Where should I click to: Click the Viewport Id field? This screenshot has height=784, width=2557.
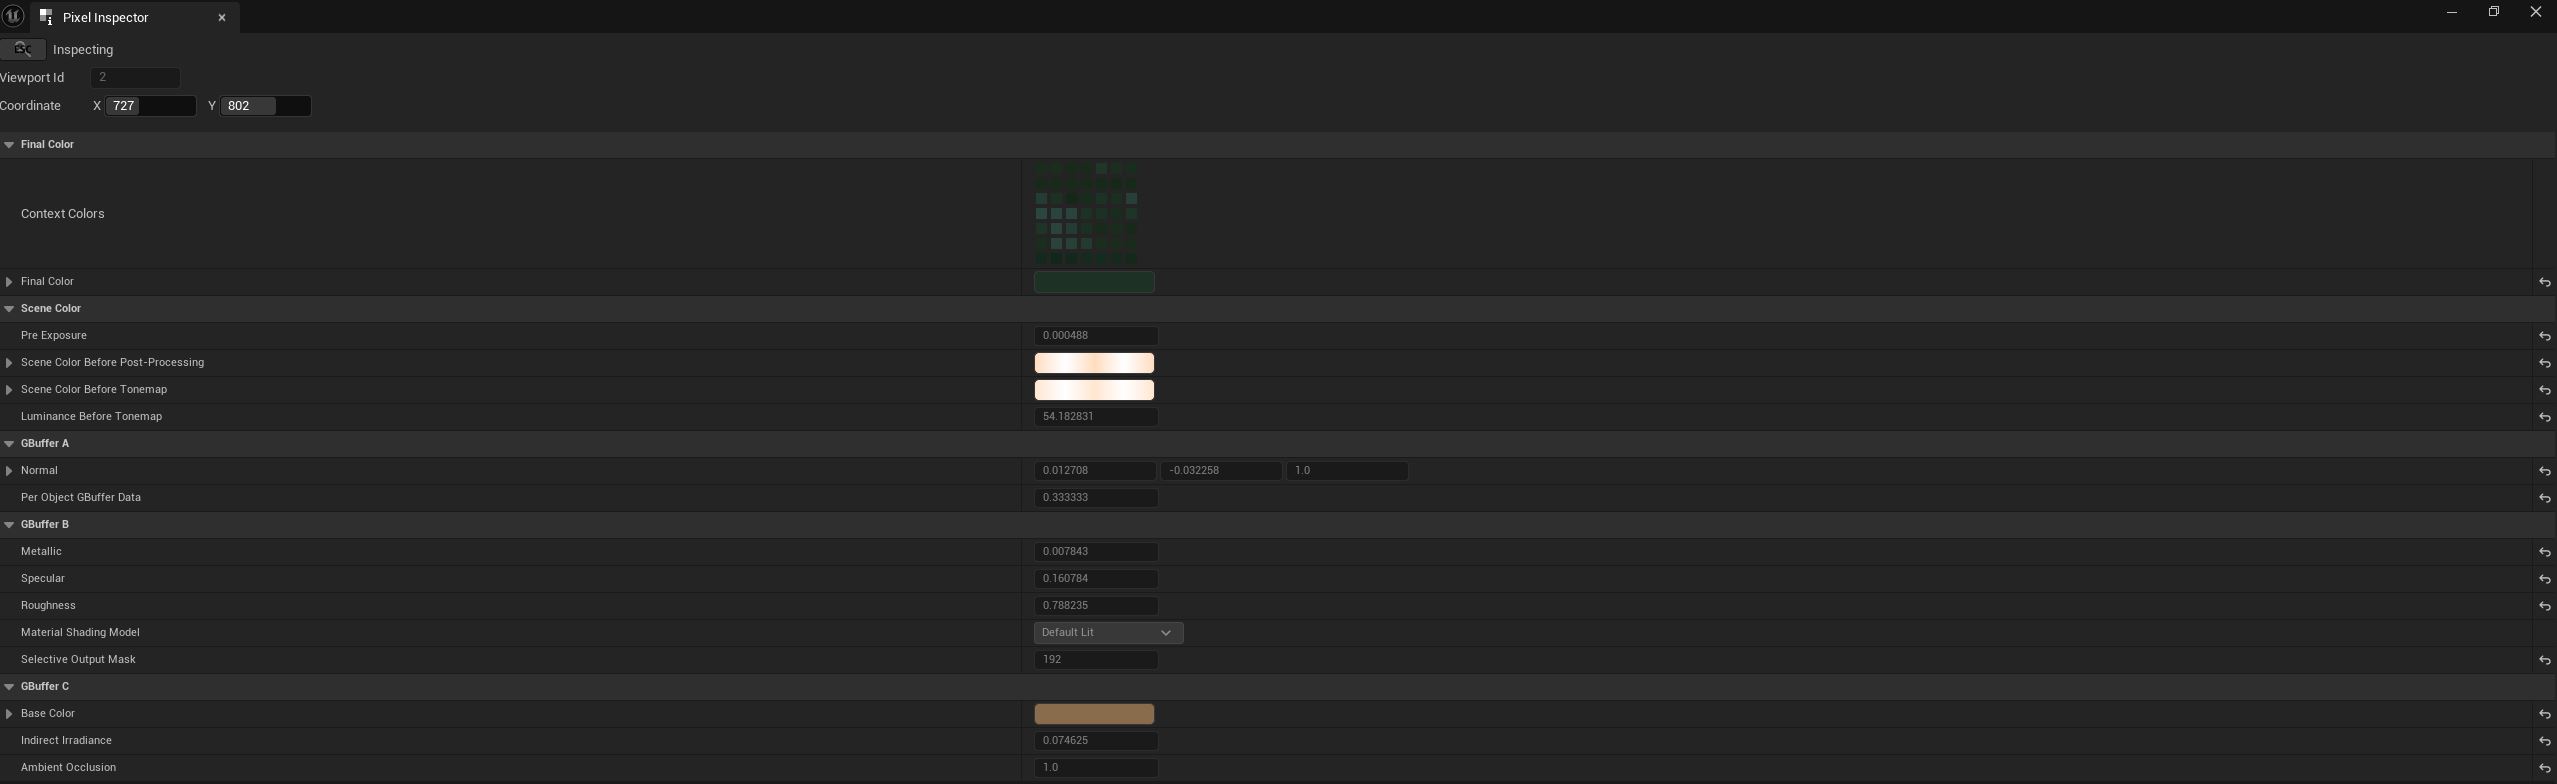pos(135,77)
